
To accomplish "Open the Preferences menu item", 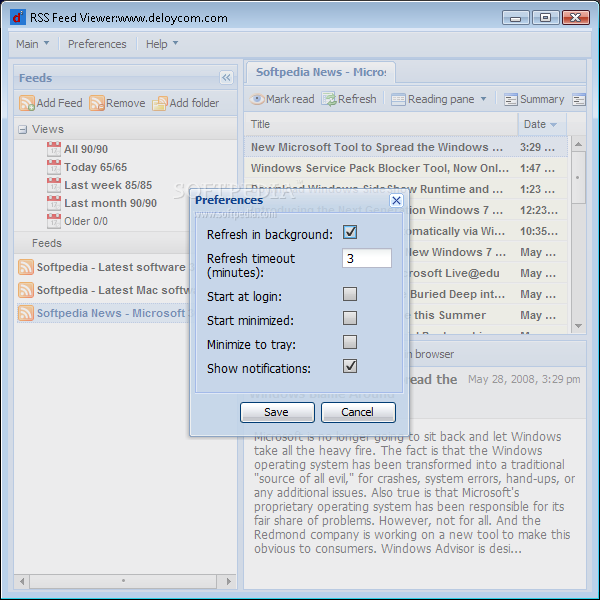I will click(x=97, y=44).
